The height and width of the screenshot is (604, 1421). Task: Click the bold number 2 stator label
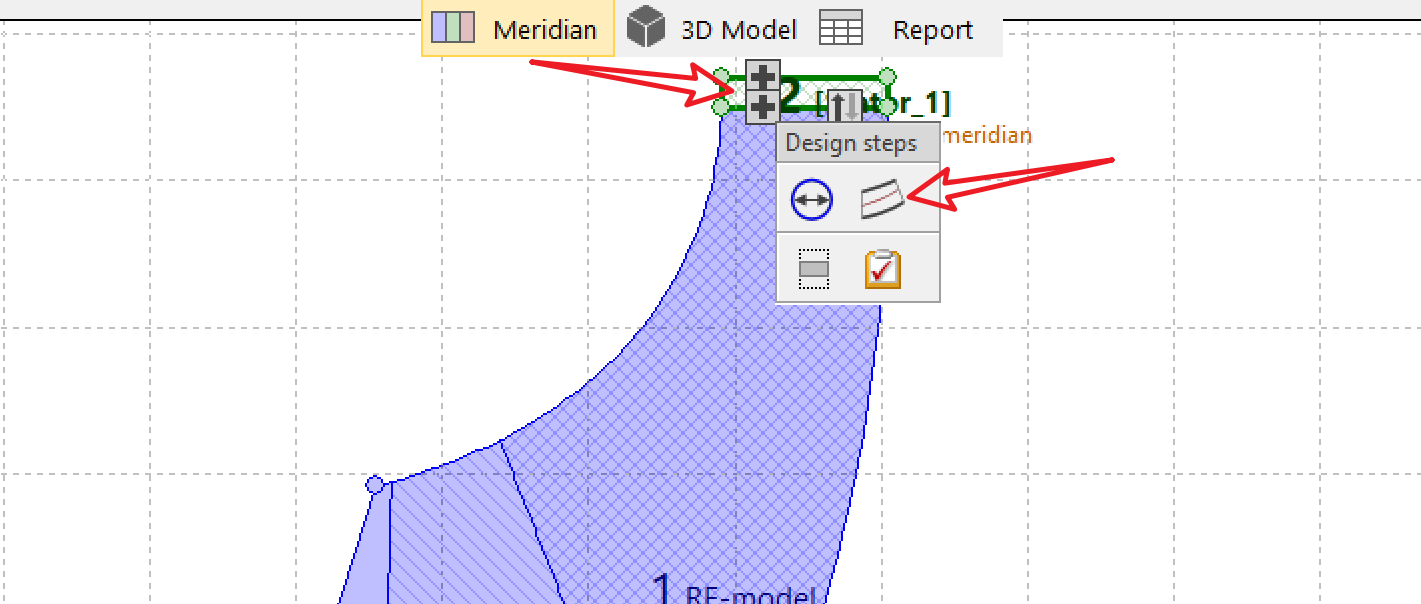pos(790,96)
